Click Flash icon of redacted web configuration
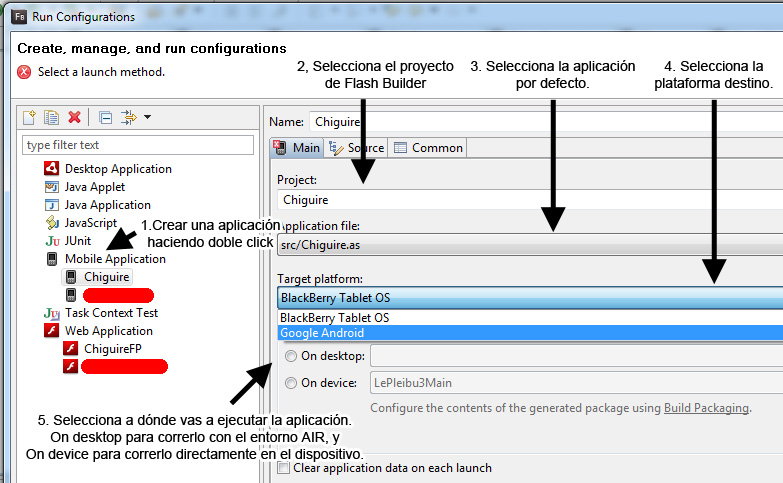The width and height of the screenshot is (783, 483). 70,367
